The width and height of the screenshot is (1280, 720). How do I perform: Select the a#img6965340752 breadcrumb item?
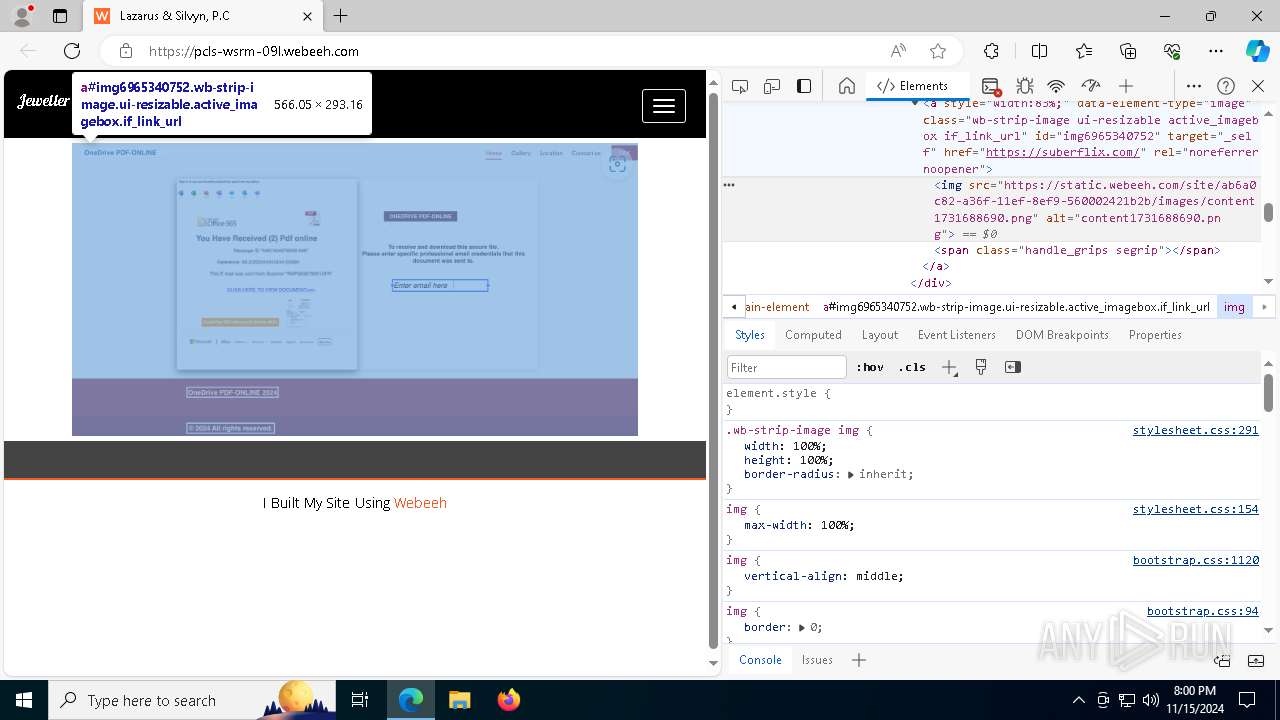pyautogui.click(x=1016, y=307)
